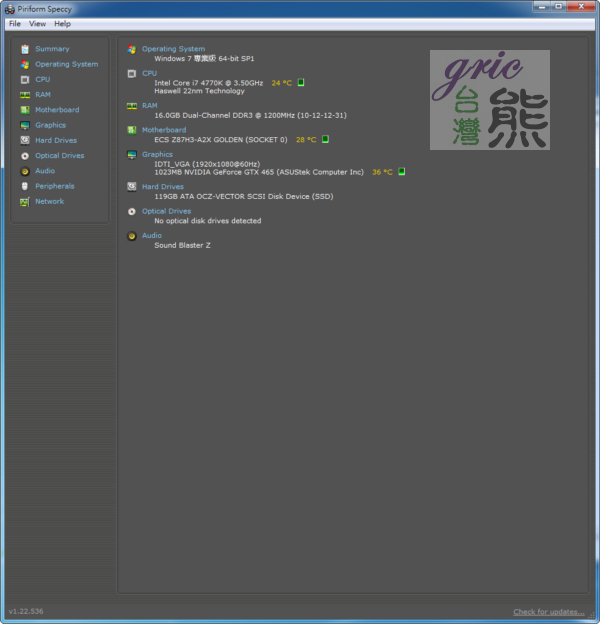Open Graphics section from sidebar
600x624 pixels.
[51, 125]
